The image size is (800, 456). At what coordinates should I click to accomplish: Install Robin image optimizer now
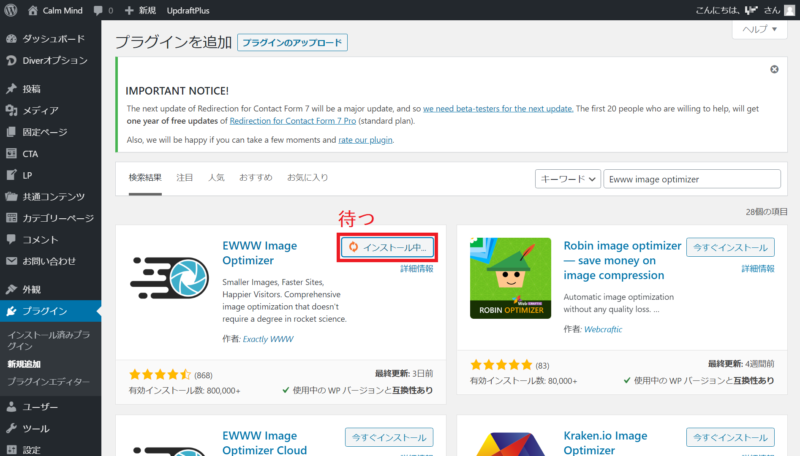tap(730, 247)
